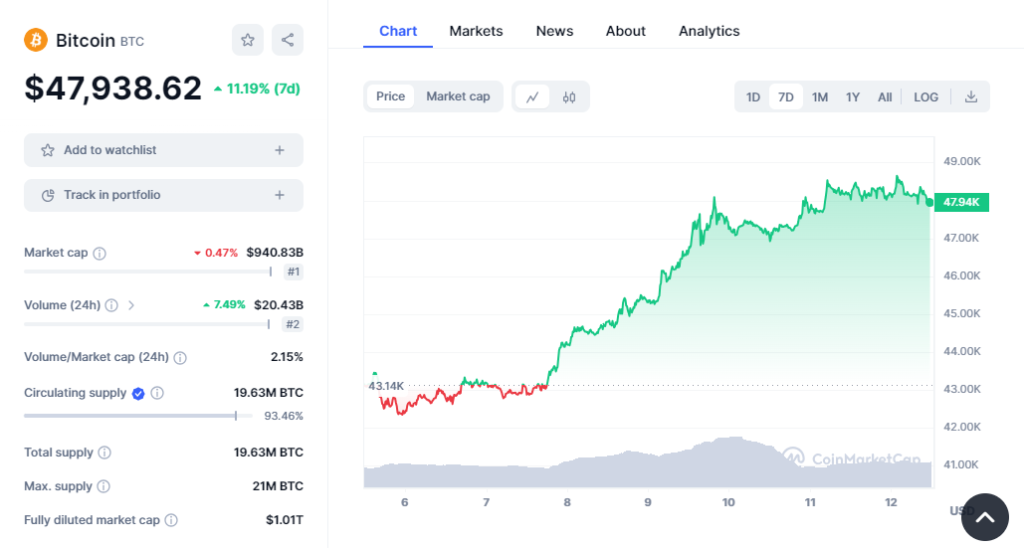Select the 1Y time range button
This screenshot has width=1024, height=548.
[852, 97]
